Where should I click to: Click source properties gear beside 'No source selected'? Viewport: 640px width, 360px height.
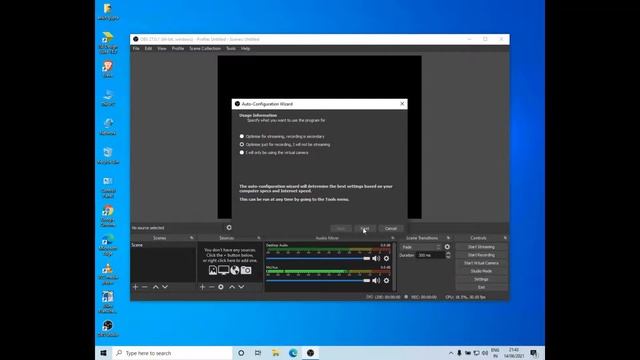pyautogui.click(x=229, y=228)
